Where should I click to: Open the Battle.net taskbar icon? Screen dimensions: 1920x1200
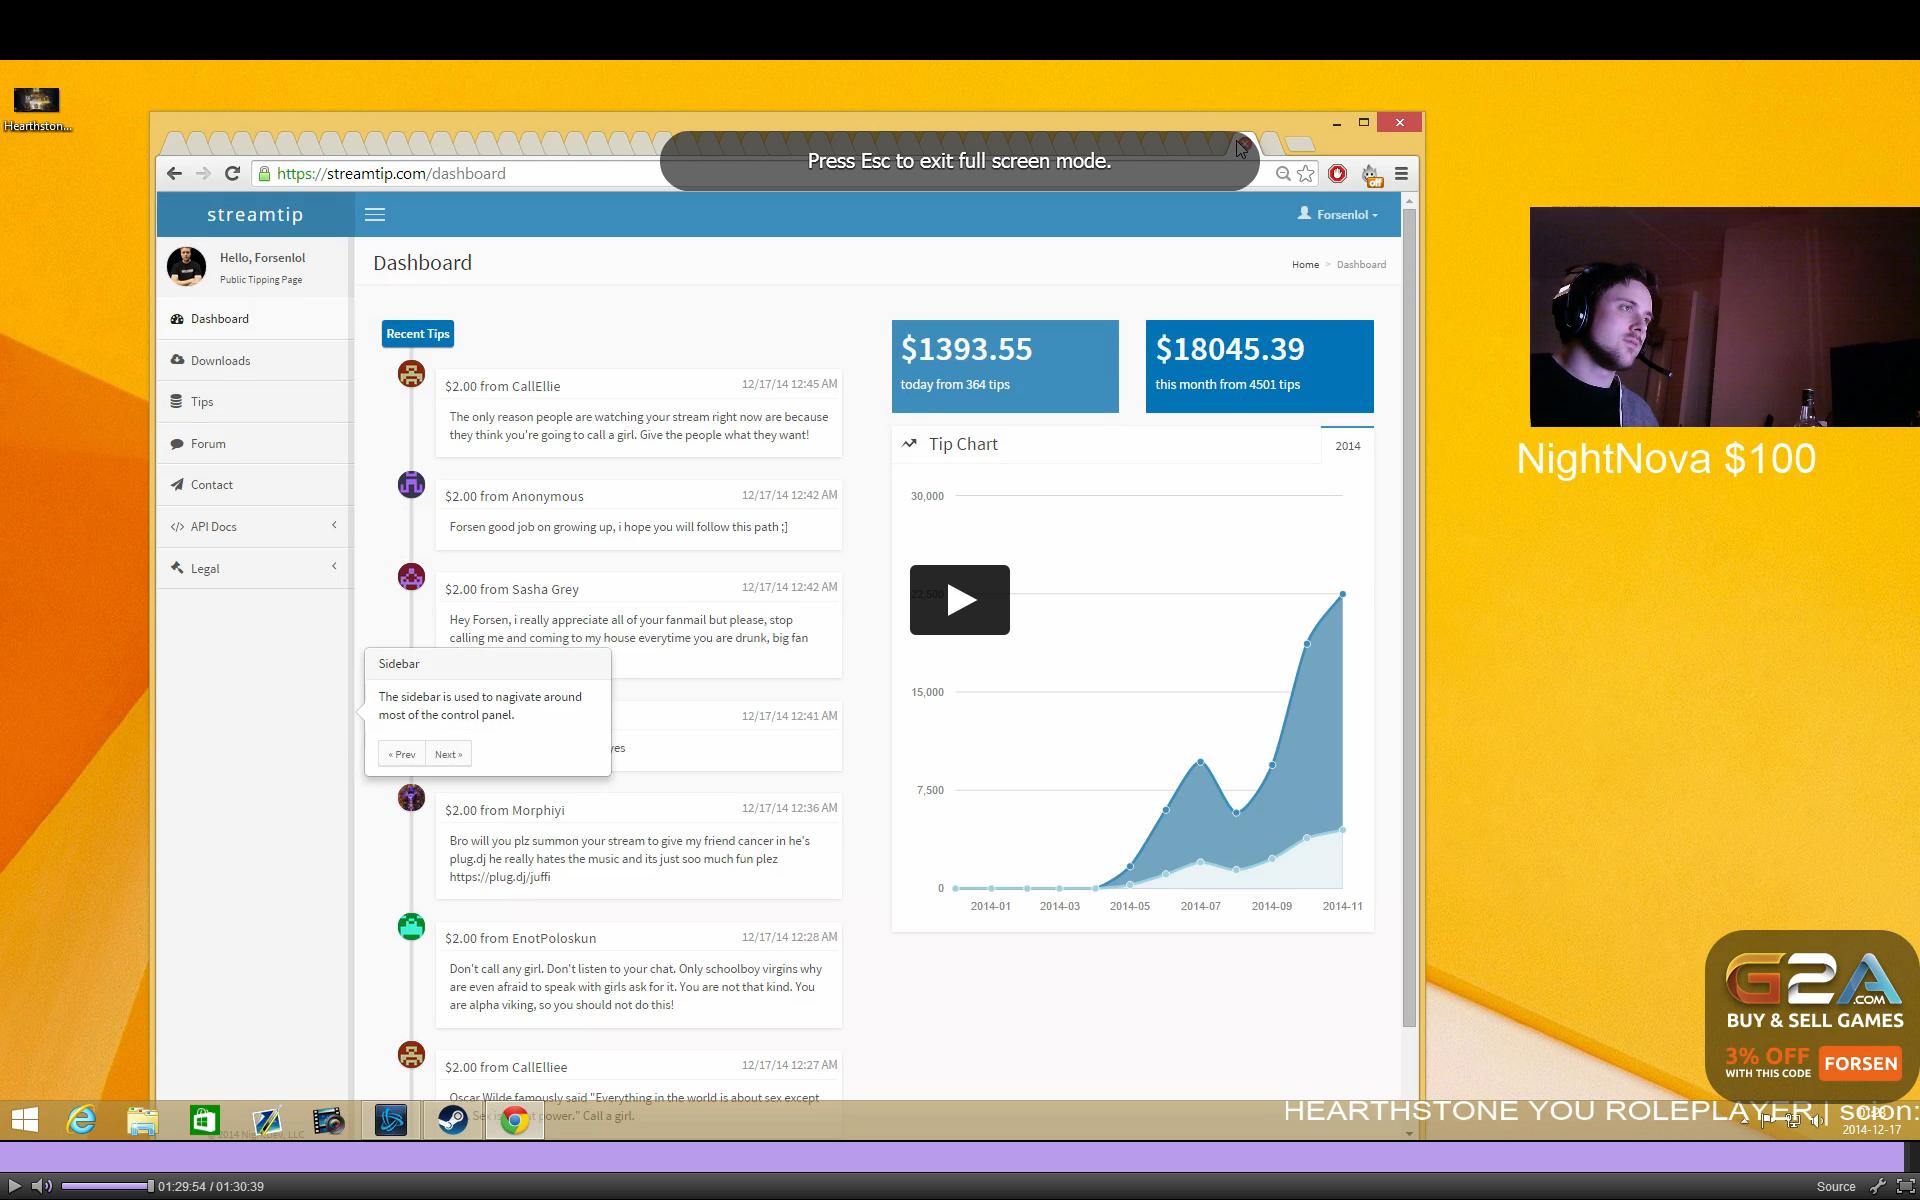click(x=391, y=1120)
